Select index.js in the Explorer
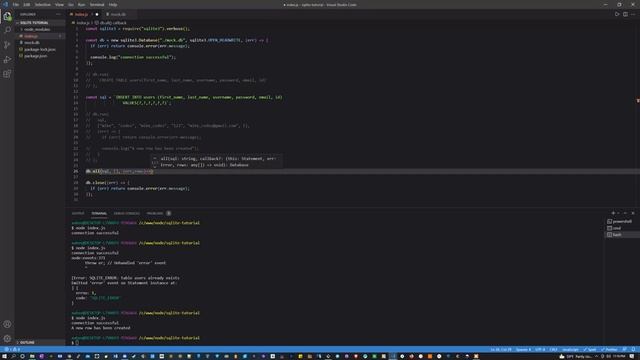 [x=40, y=36]
